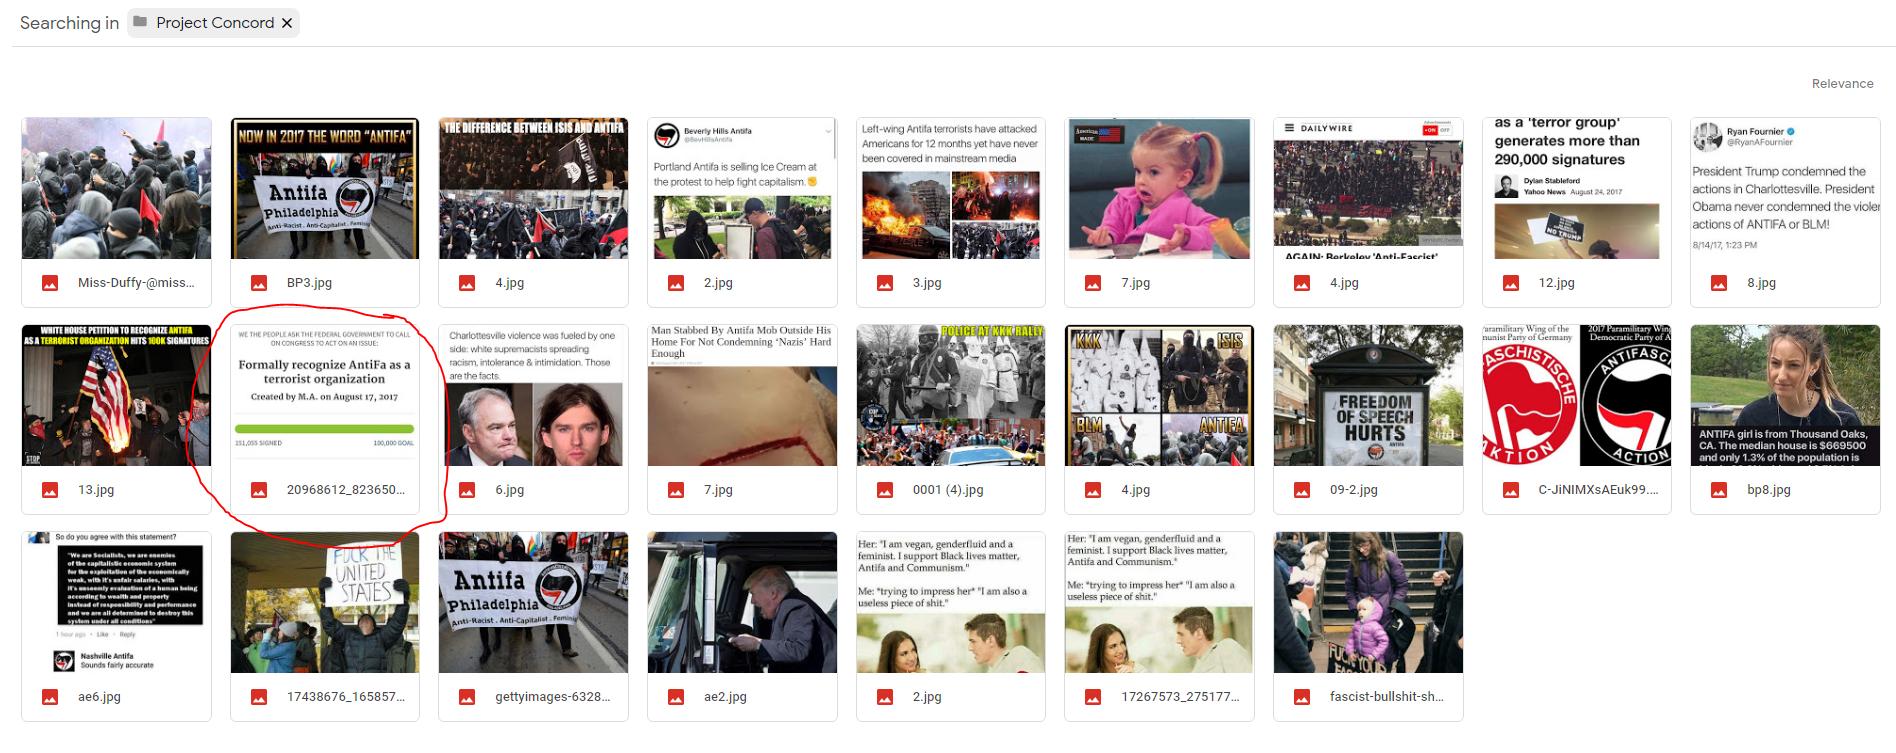The height and width of the screenshot is (753, 1896).
Task: Click the image icon beside C-JiNIMXsAEuk99....
Action: (x=1511, y=490)
